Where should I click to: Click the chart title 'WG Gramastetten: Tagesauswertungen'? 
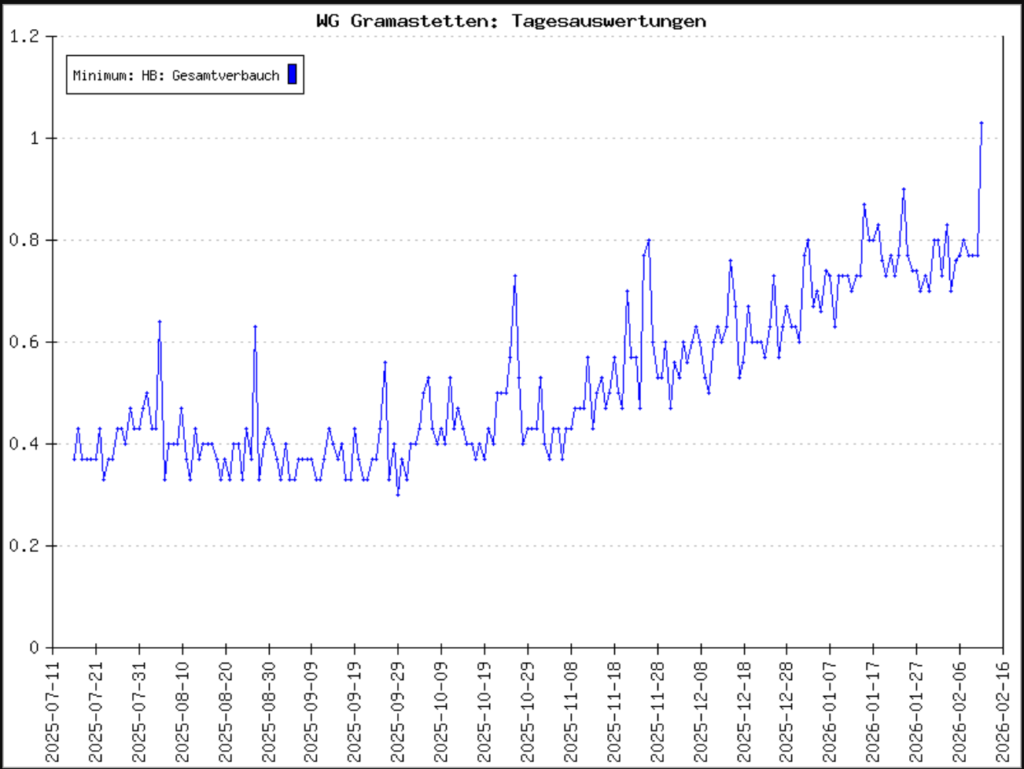point(511,20)
